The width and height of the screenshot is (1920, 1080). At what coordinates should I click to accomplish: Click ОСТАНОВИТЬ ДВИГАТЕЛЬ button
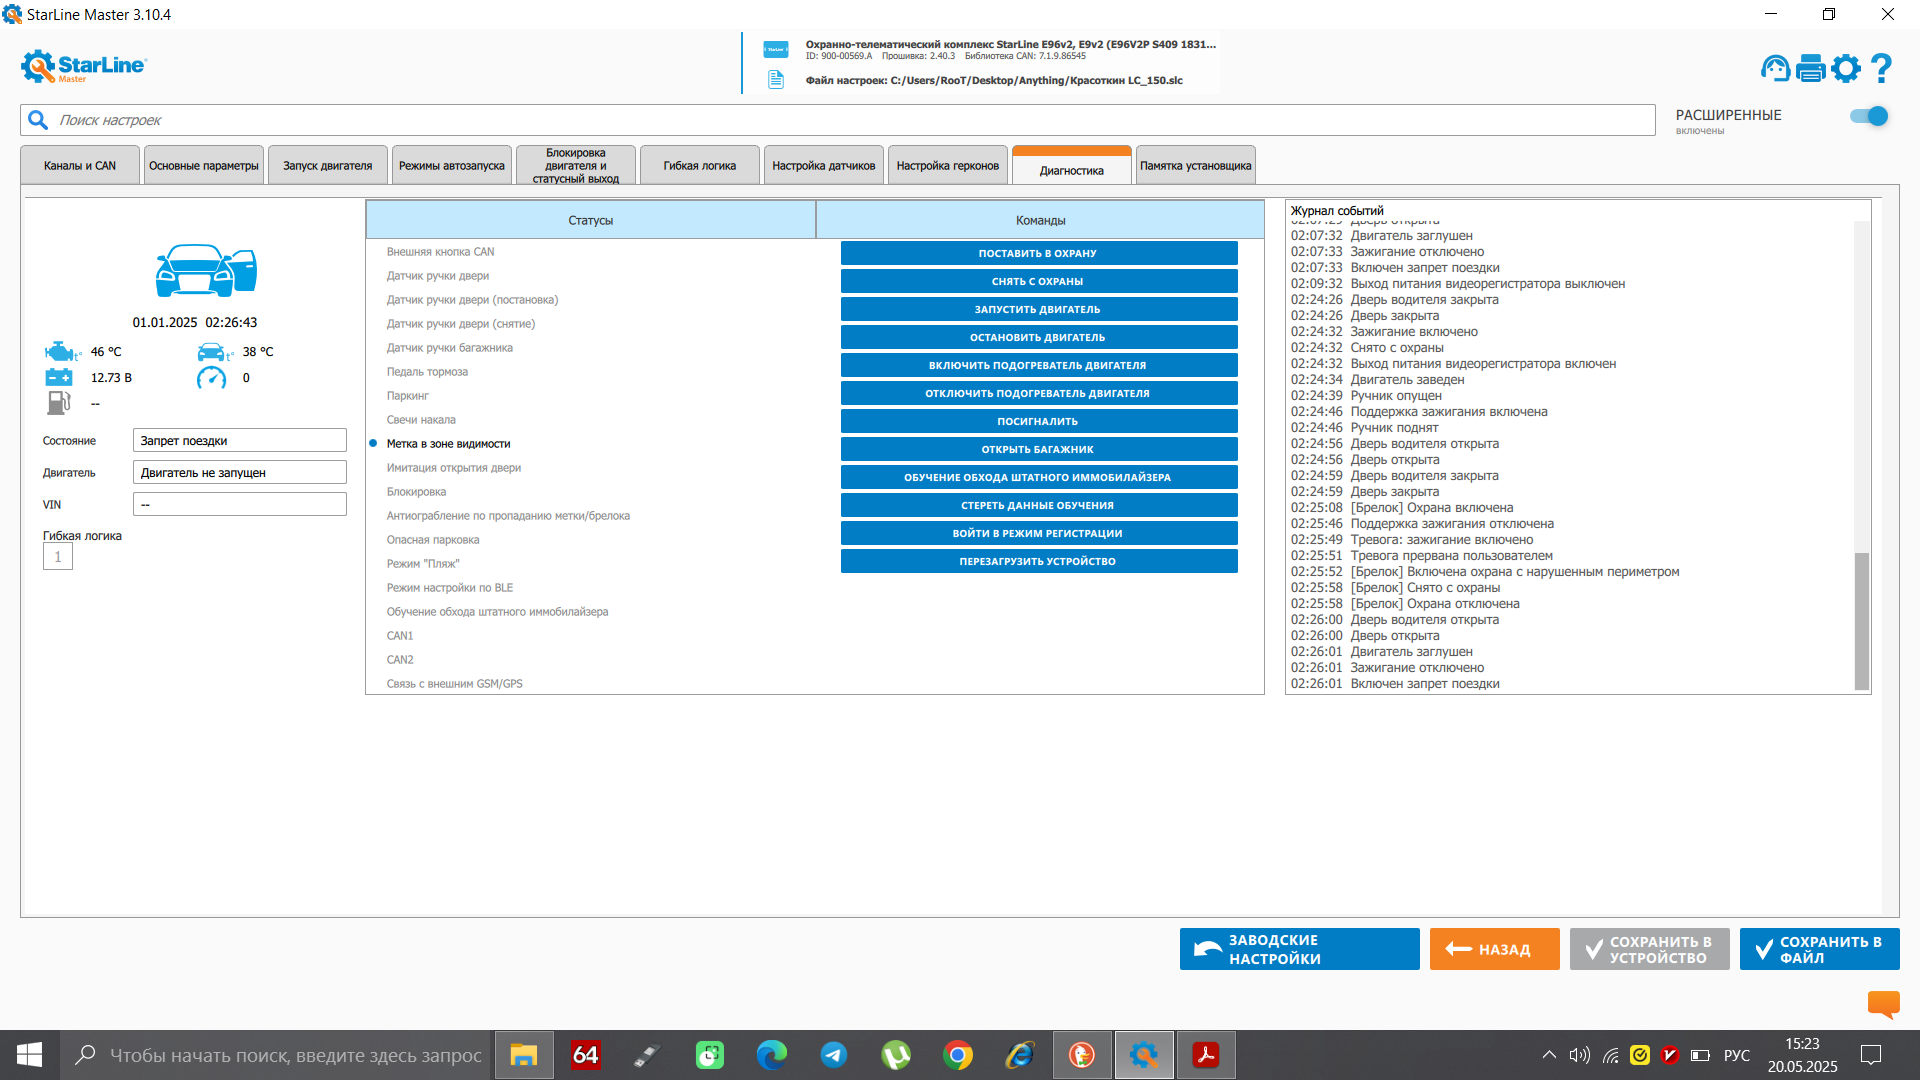pos(1038,337)
